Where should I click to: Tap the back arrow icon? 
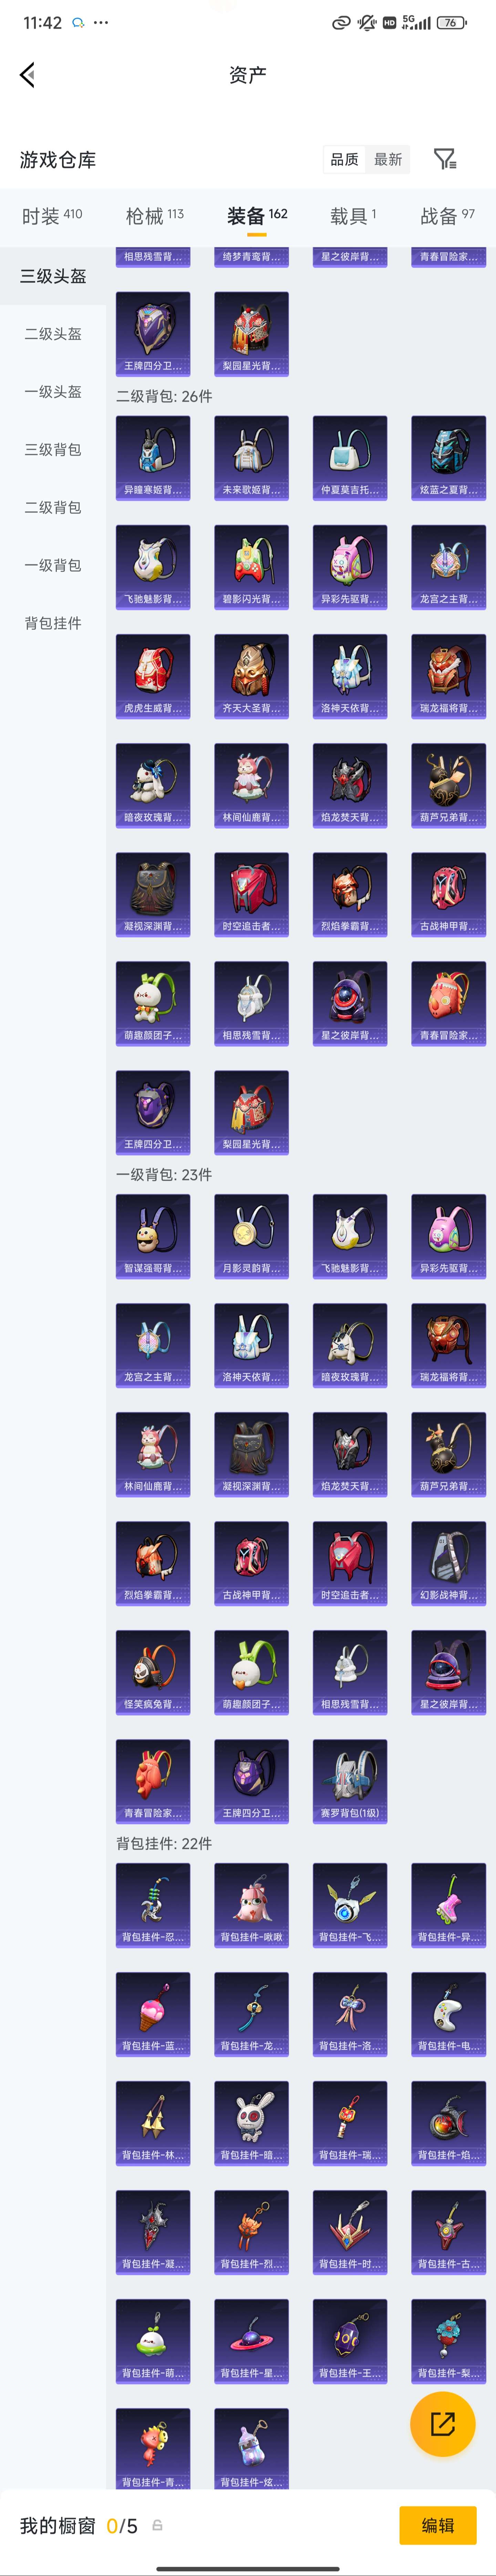pos(27,75)
